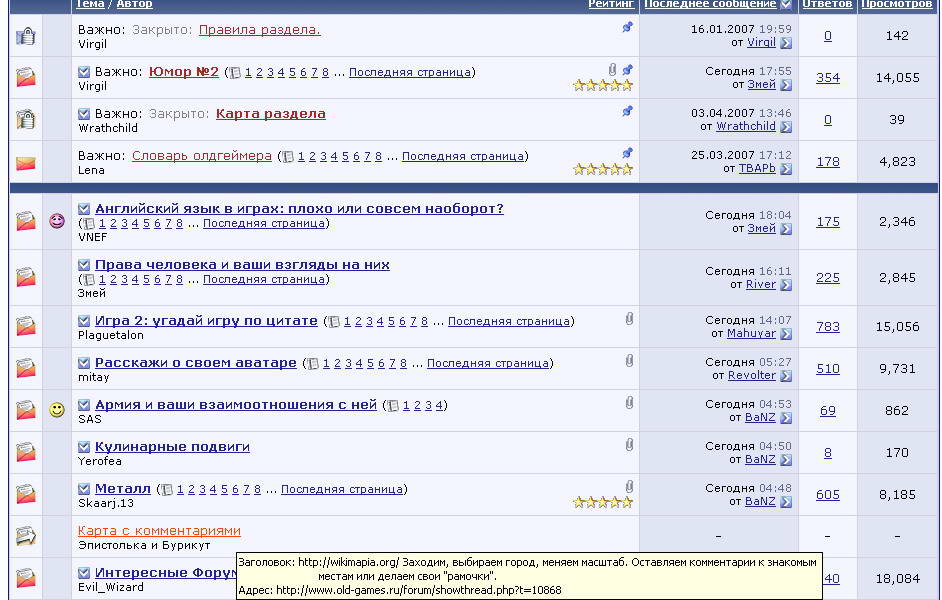This screenshot has height=600, width=942.
Task: Click paperclip icon in Игра 2 thread row
Action: 629,319
